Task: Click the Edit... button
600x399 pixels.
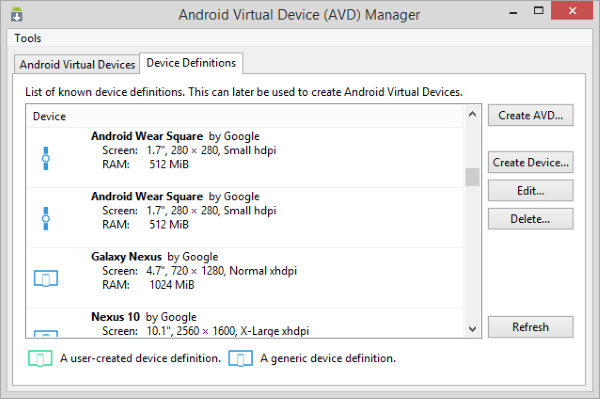Action: (530, 191)
